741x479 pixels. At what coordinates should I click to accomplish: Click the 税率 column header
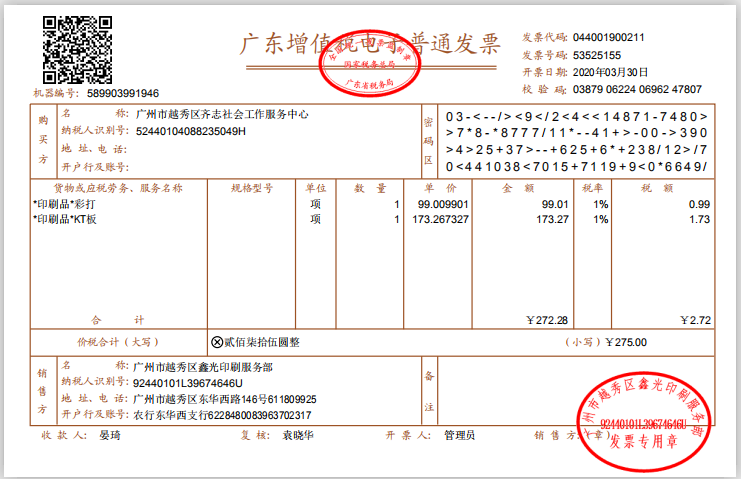[x=592, y=188]
